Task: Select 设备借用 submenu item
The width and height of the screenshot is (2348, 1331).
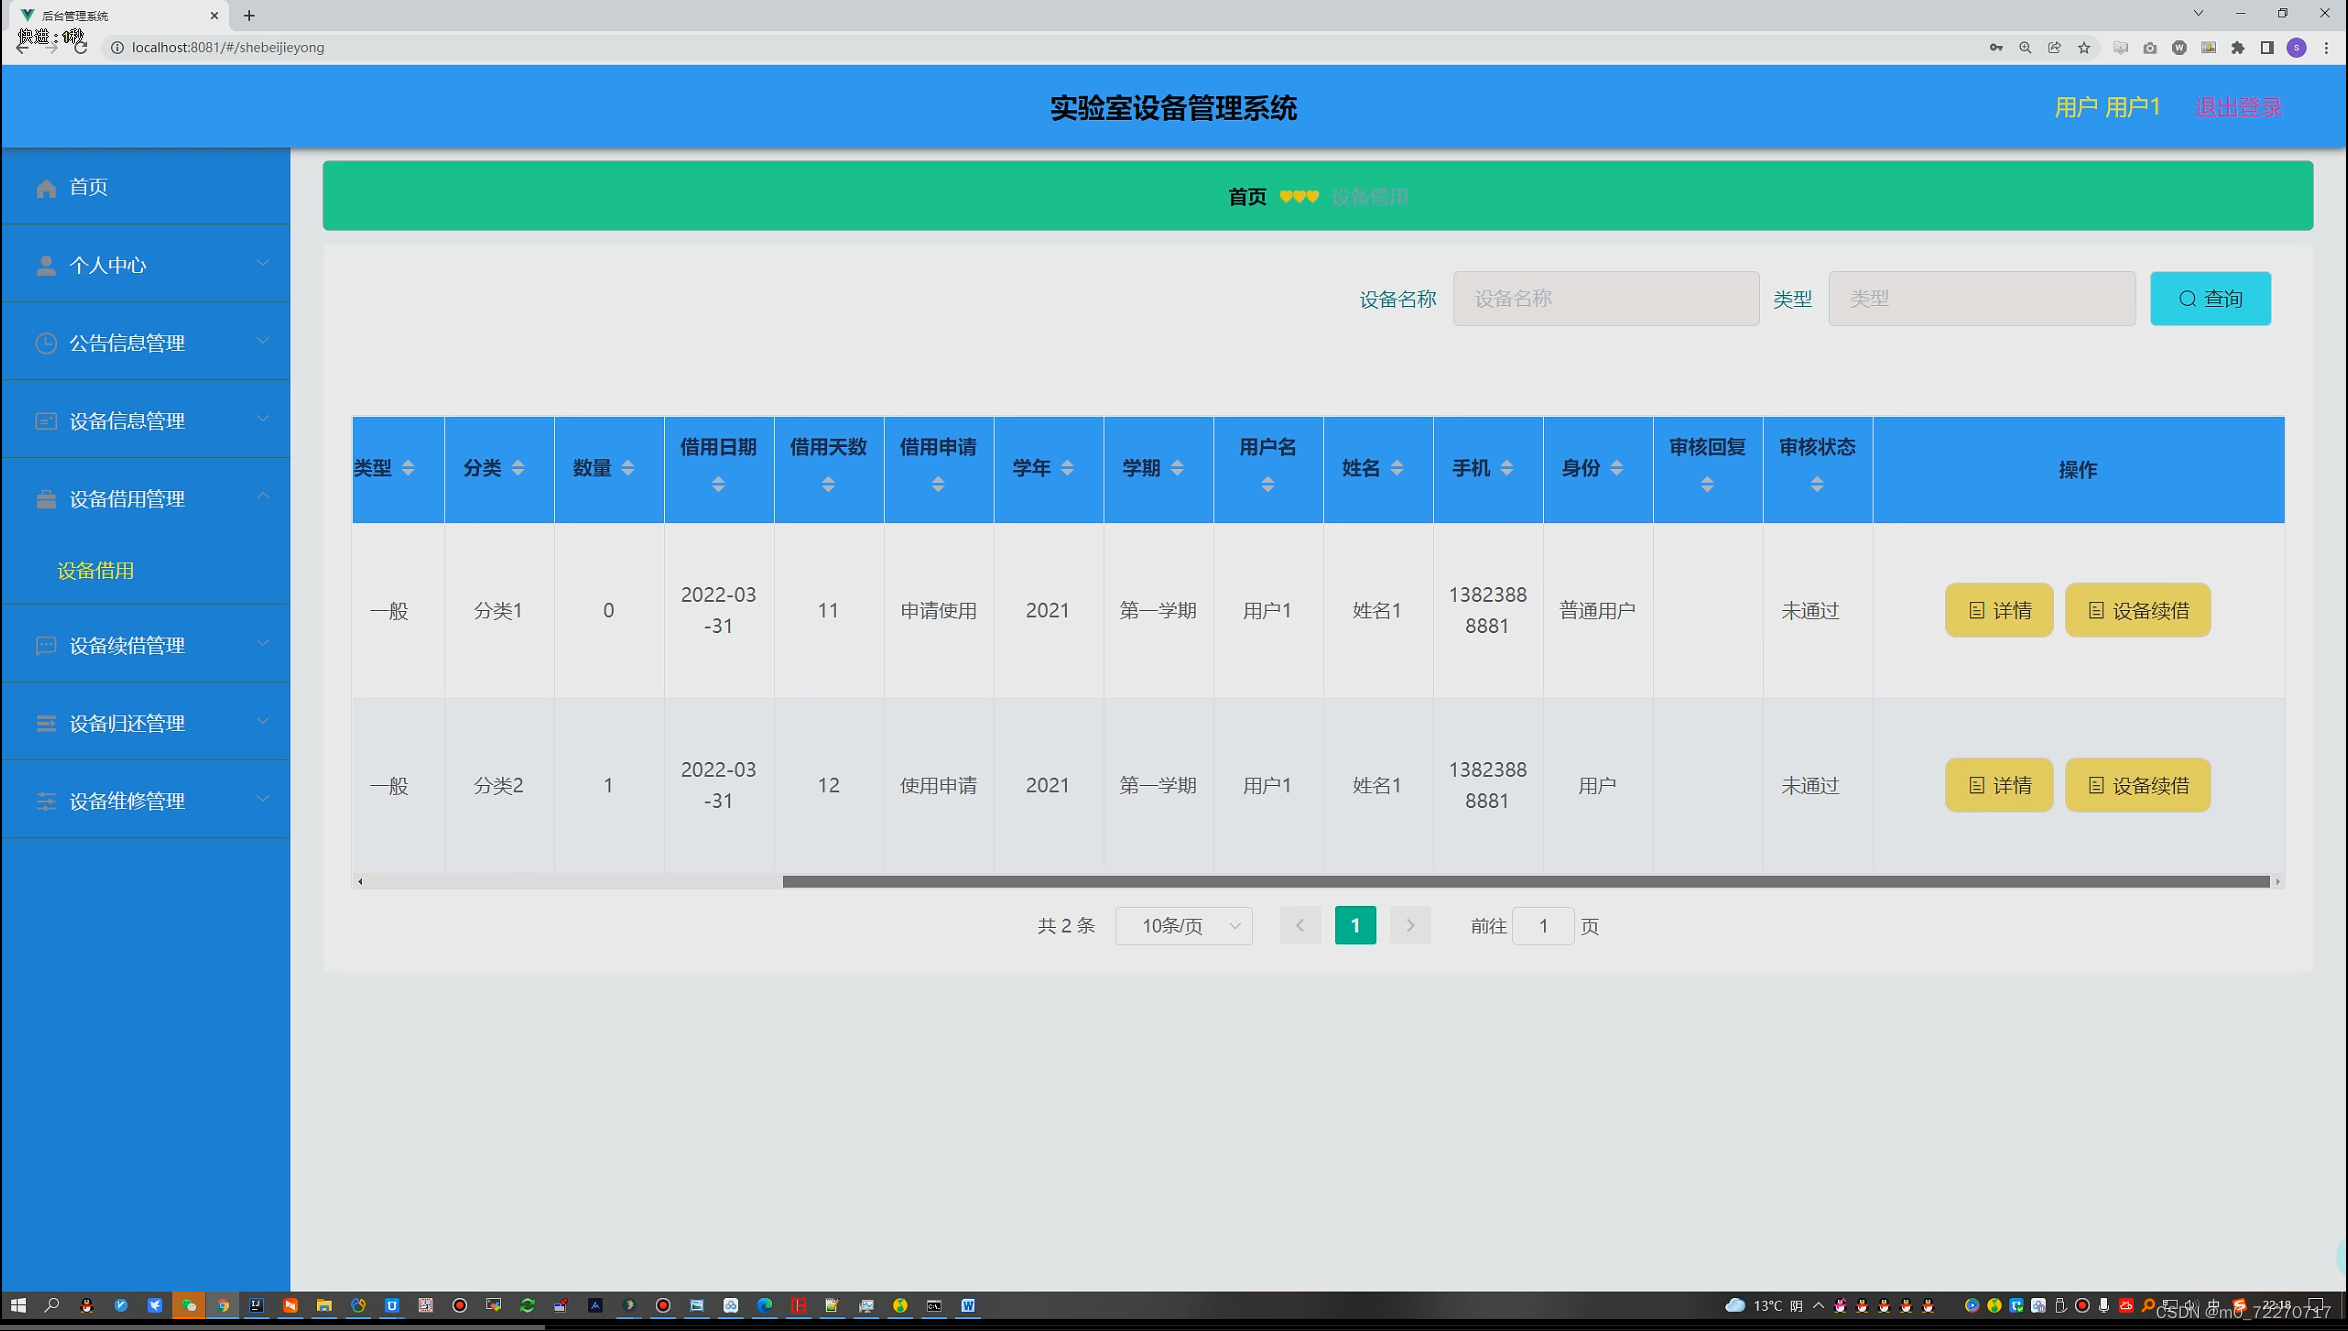Action: [x=96, y=570]
